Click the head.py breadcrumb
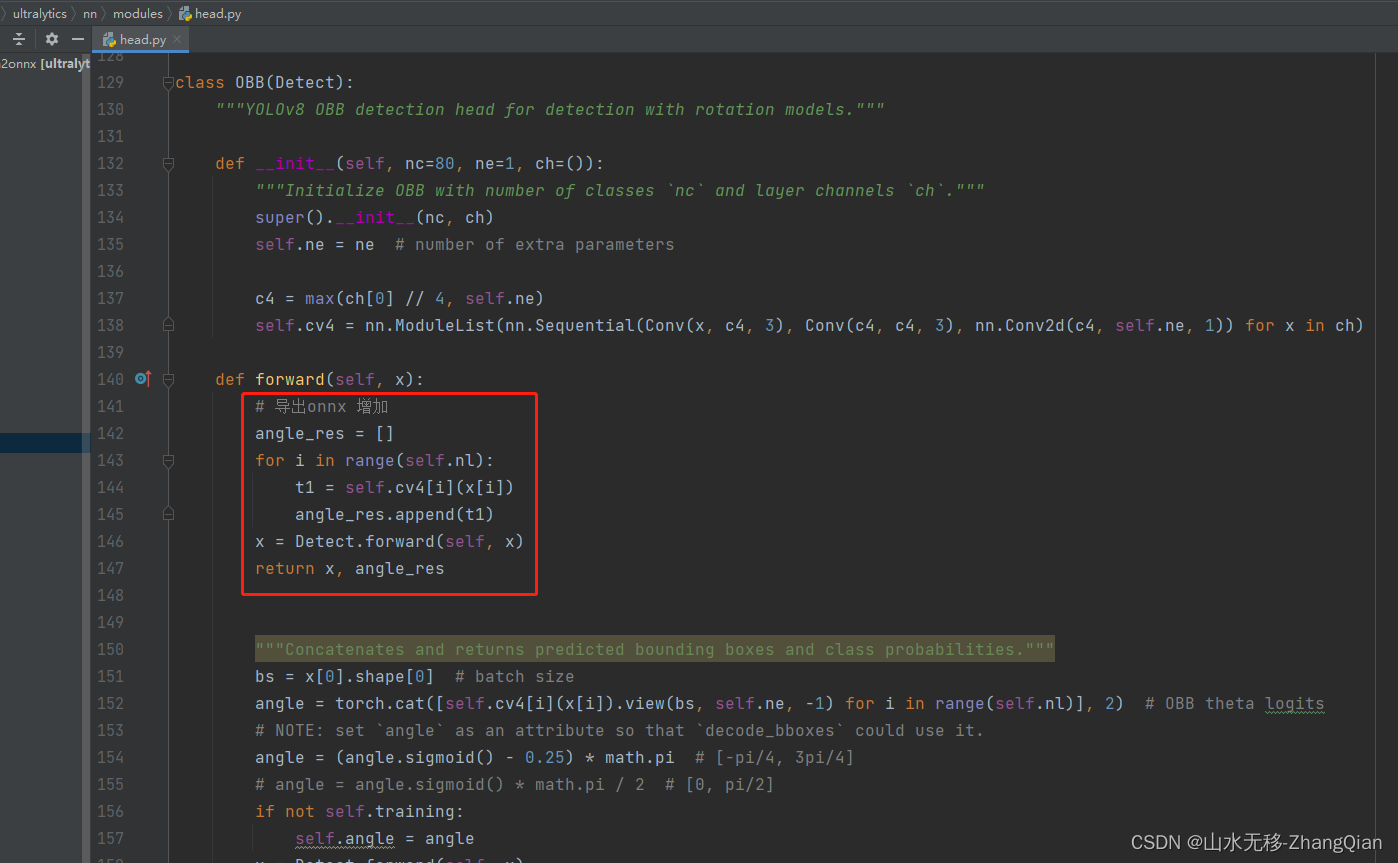 click(x=210, y=14)
